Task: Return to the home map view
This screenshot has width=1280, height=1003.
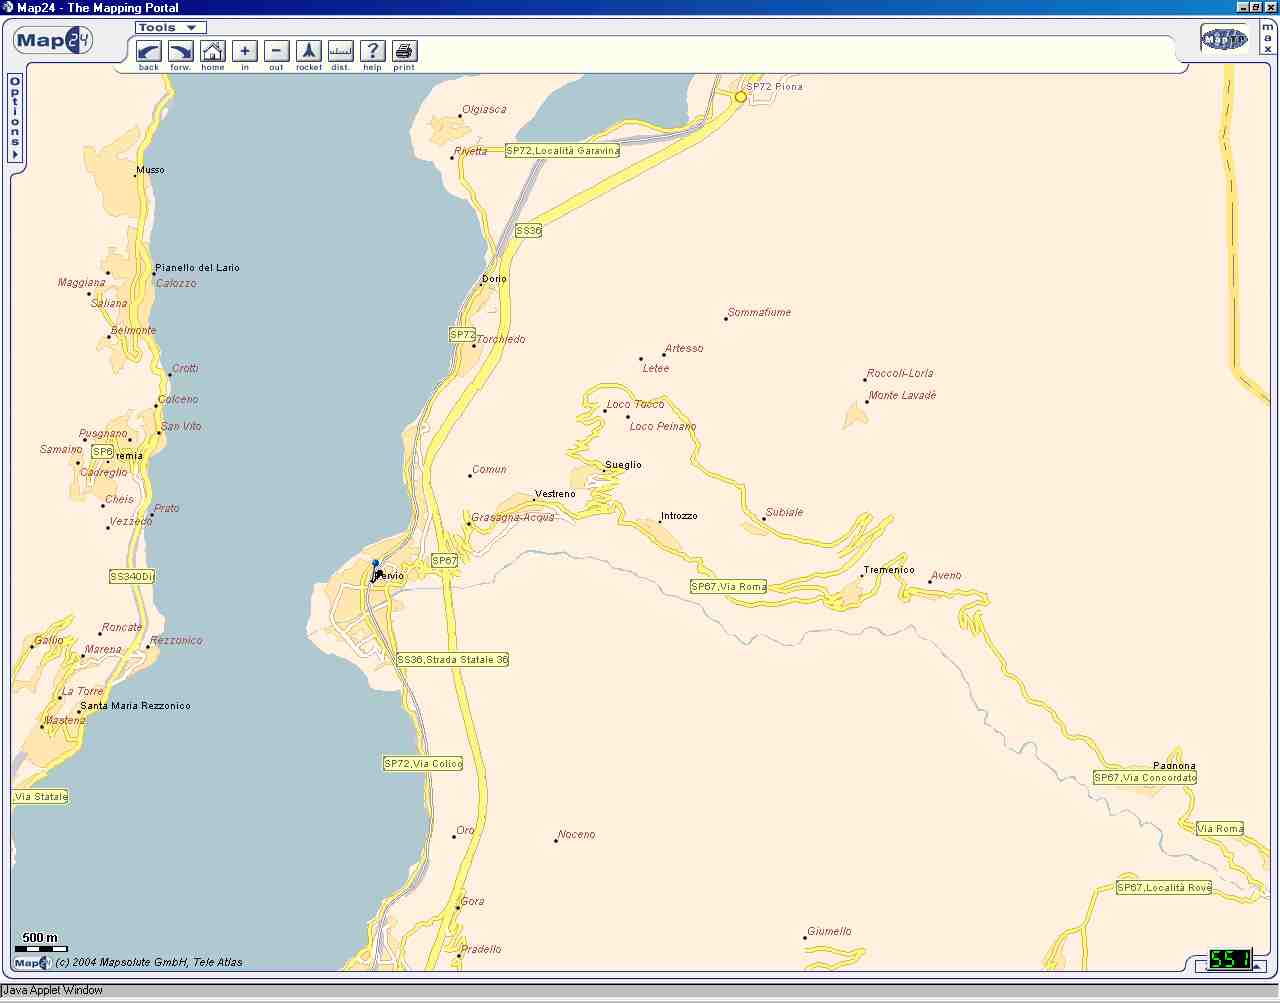Action: tap(213, 51)
